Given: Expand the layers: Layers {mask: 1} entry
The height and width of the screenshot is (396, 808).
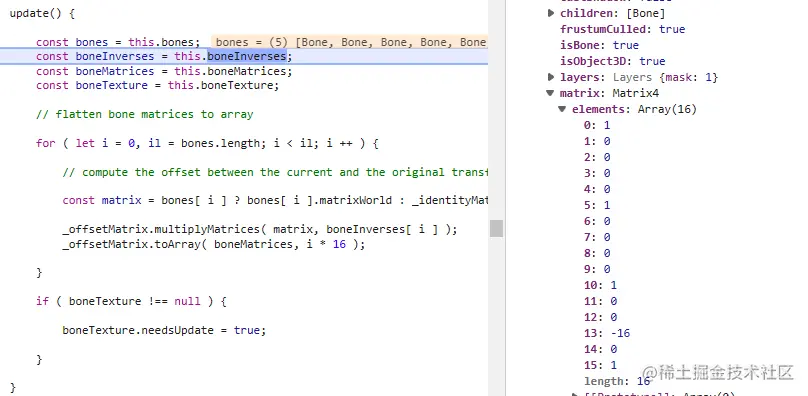Looking at the screenshot, I should [551, 77].
